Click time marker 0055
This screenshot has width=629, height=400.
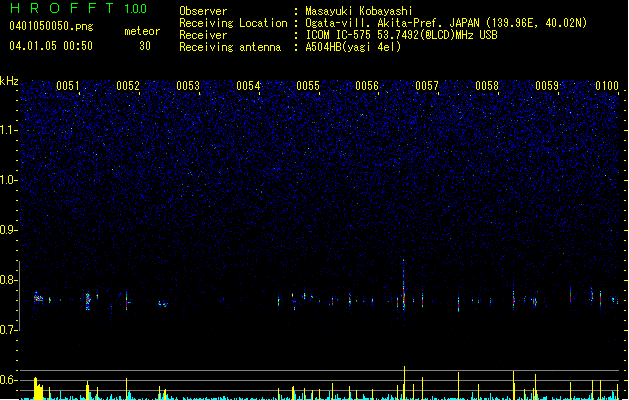308,86
